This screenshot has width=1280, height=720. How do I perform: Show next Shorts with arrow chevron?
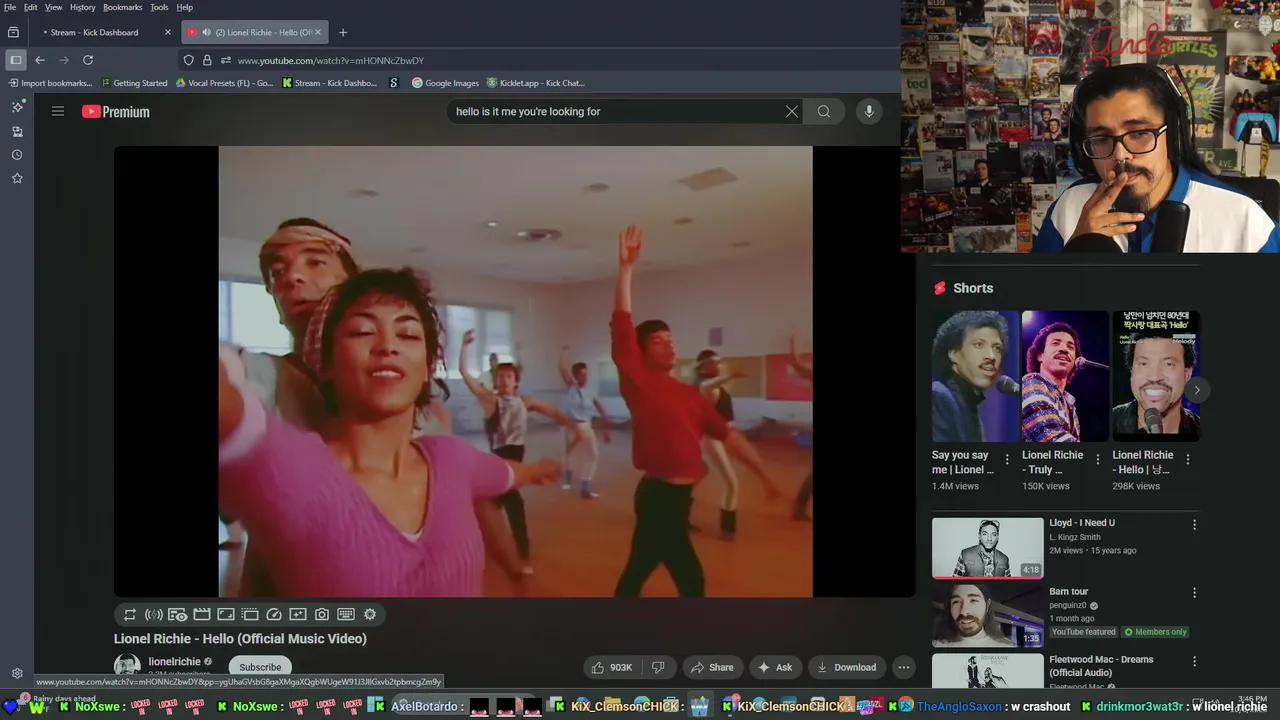pos(1197,390)
